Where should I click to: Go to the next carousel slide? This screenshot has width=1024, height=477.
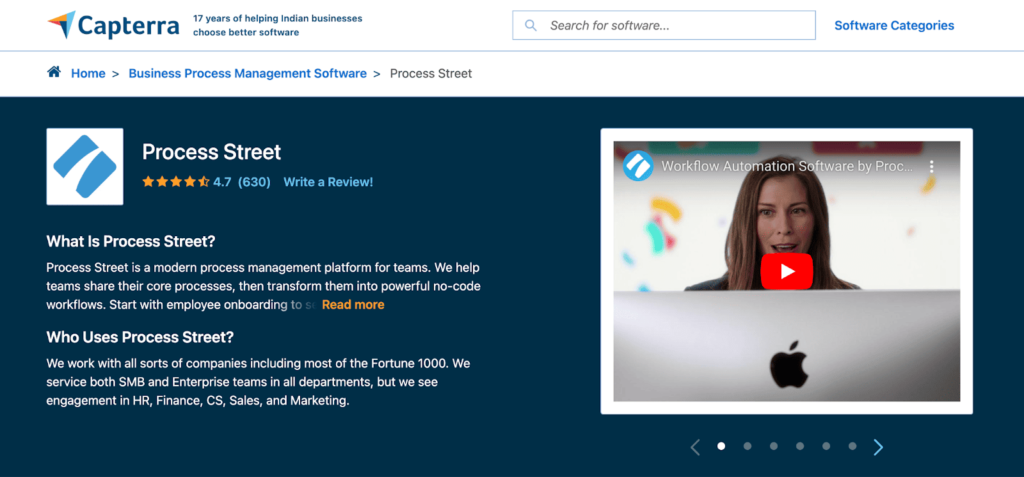pos(878,447)
